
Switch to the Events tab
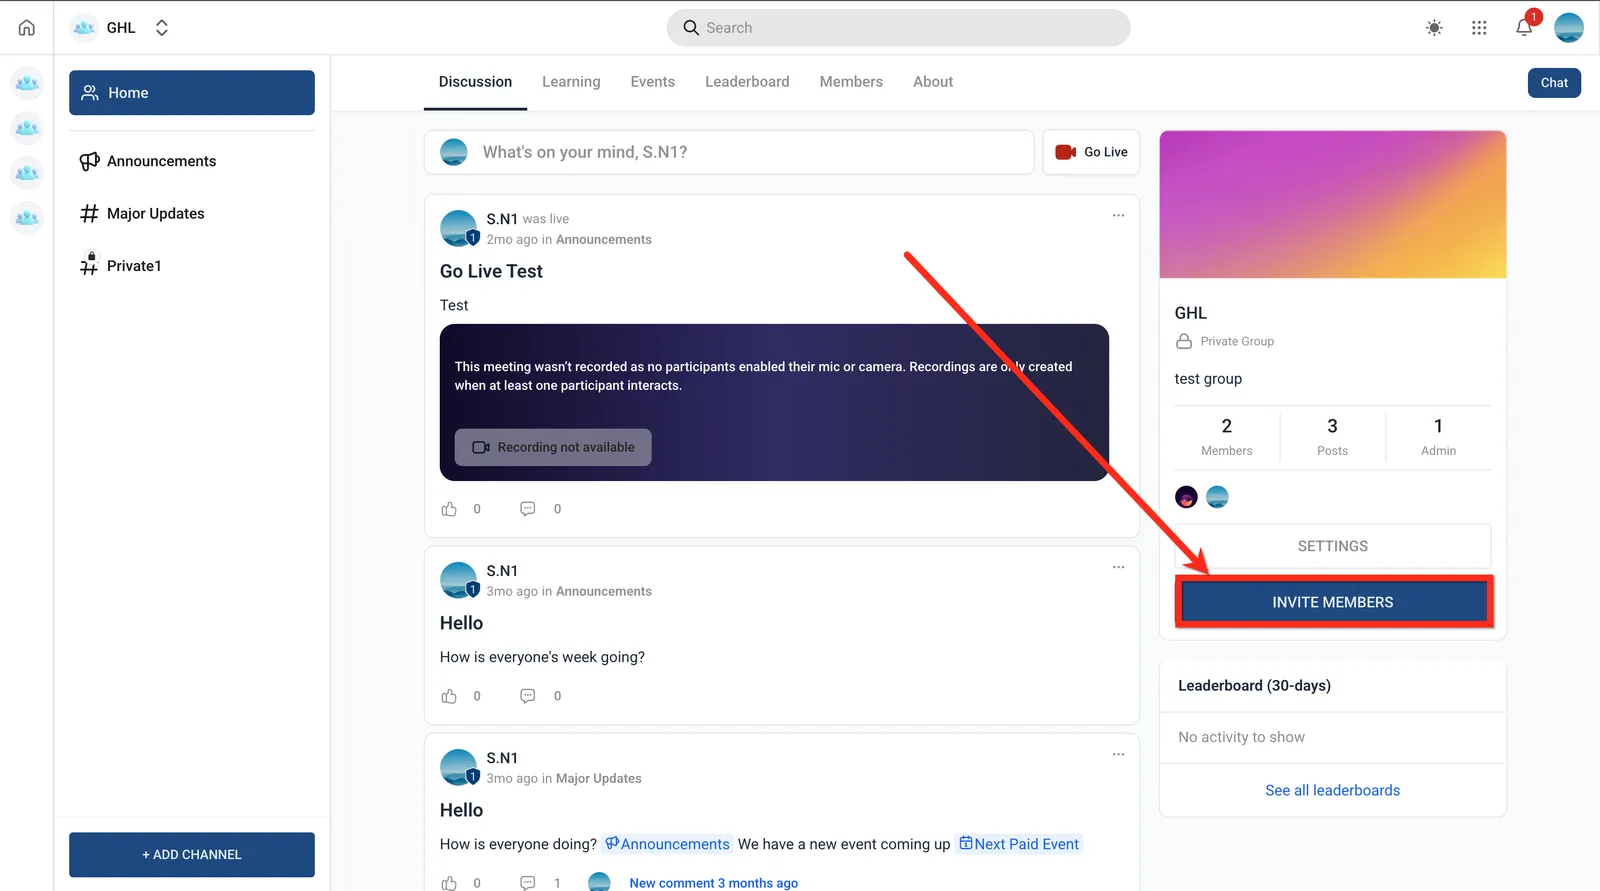tap(652, 82)
